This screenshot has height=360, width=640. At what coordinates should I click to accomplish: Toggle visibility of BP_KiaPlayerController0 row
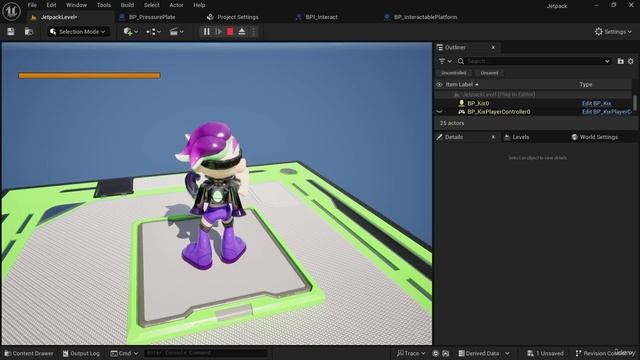[x=439, y=112]
